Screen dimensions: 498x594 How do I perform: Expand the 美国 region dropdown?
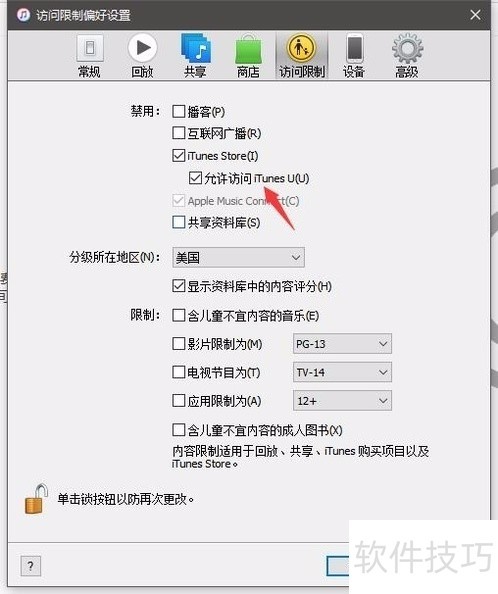coord(238,258)
